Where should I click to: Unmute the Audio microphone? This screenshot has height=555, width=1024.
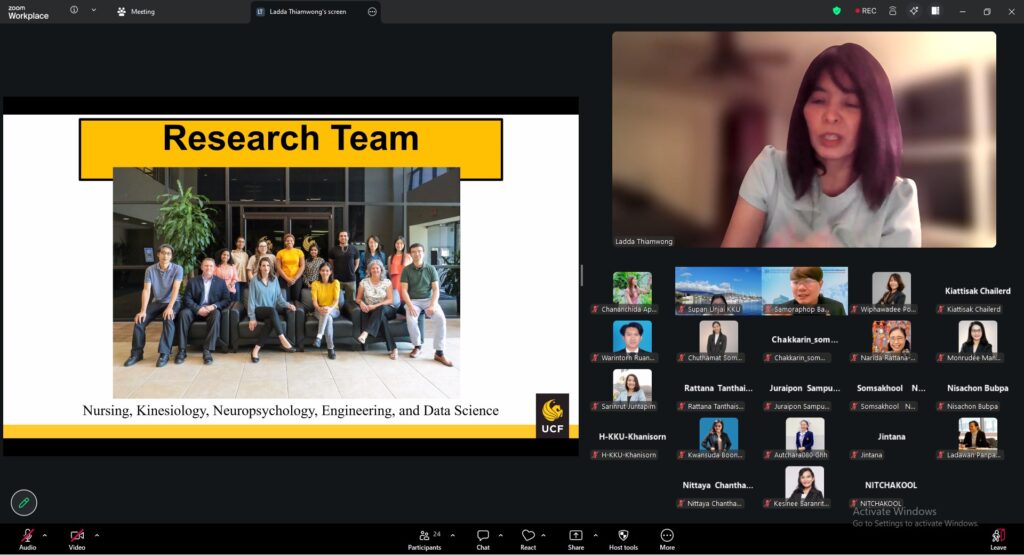(27, 536)
